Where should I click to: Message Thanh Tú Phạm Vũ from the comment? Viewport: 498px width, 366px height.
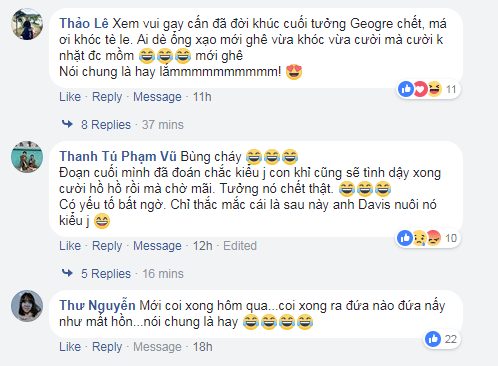pos(157,246)
